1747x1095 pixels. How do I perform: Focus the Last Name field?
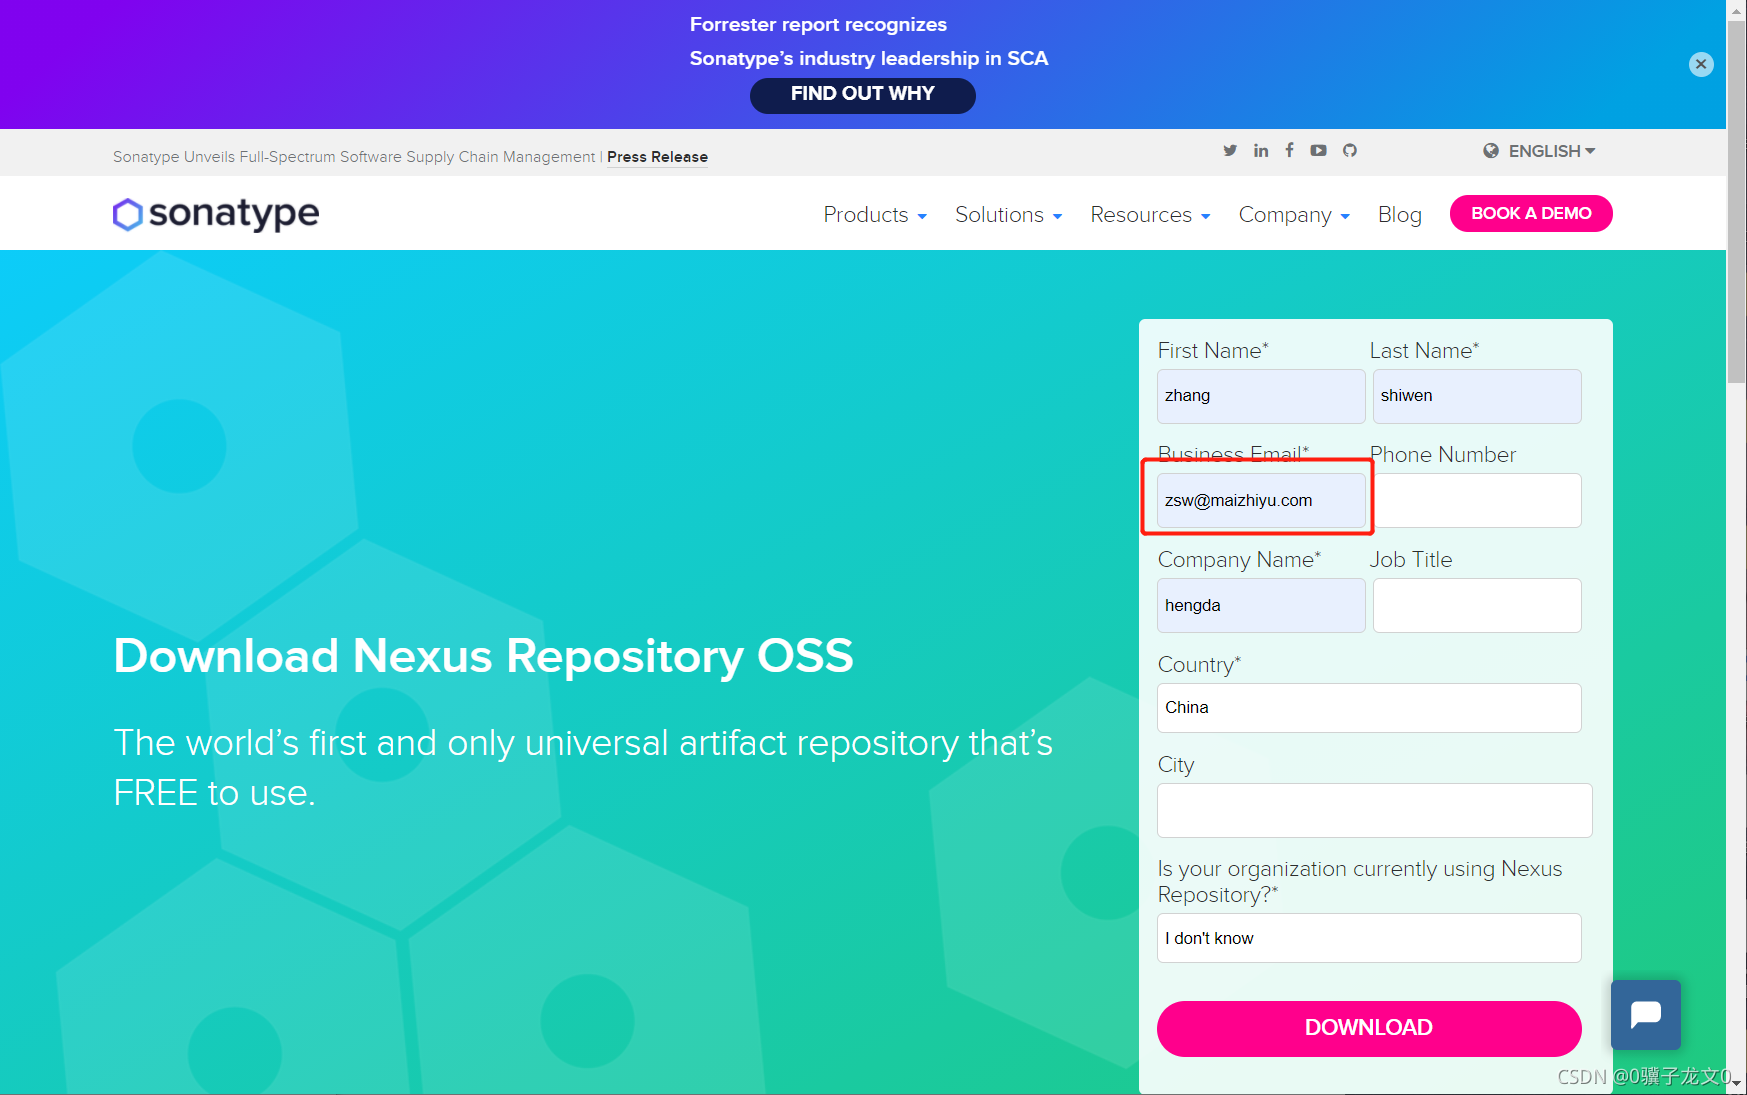click(x=1477, y=396)
